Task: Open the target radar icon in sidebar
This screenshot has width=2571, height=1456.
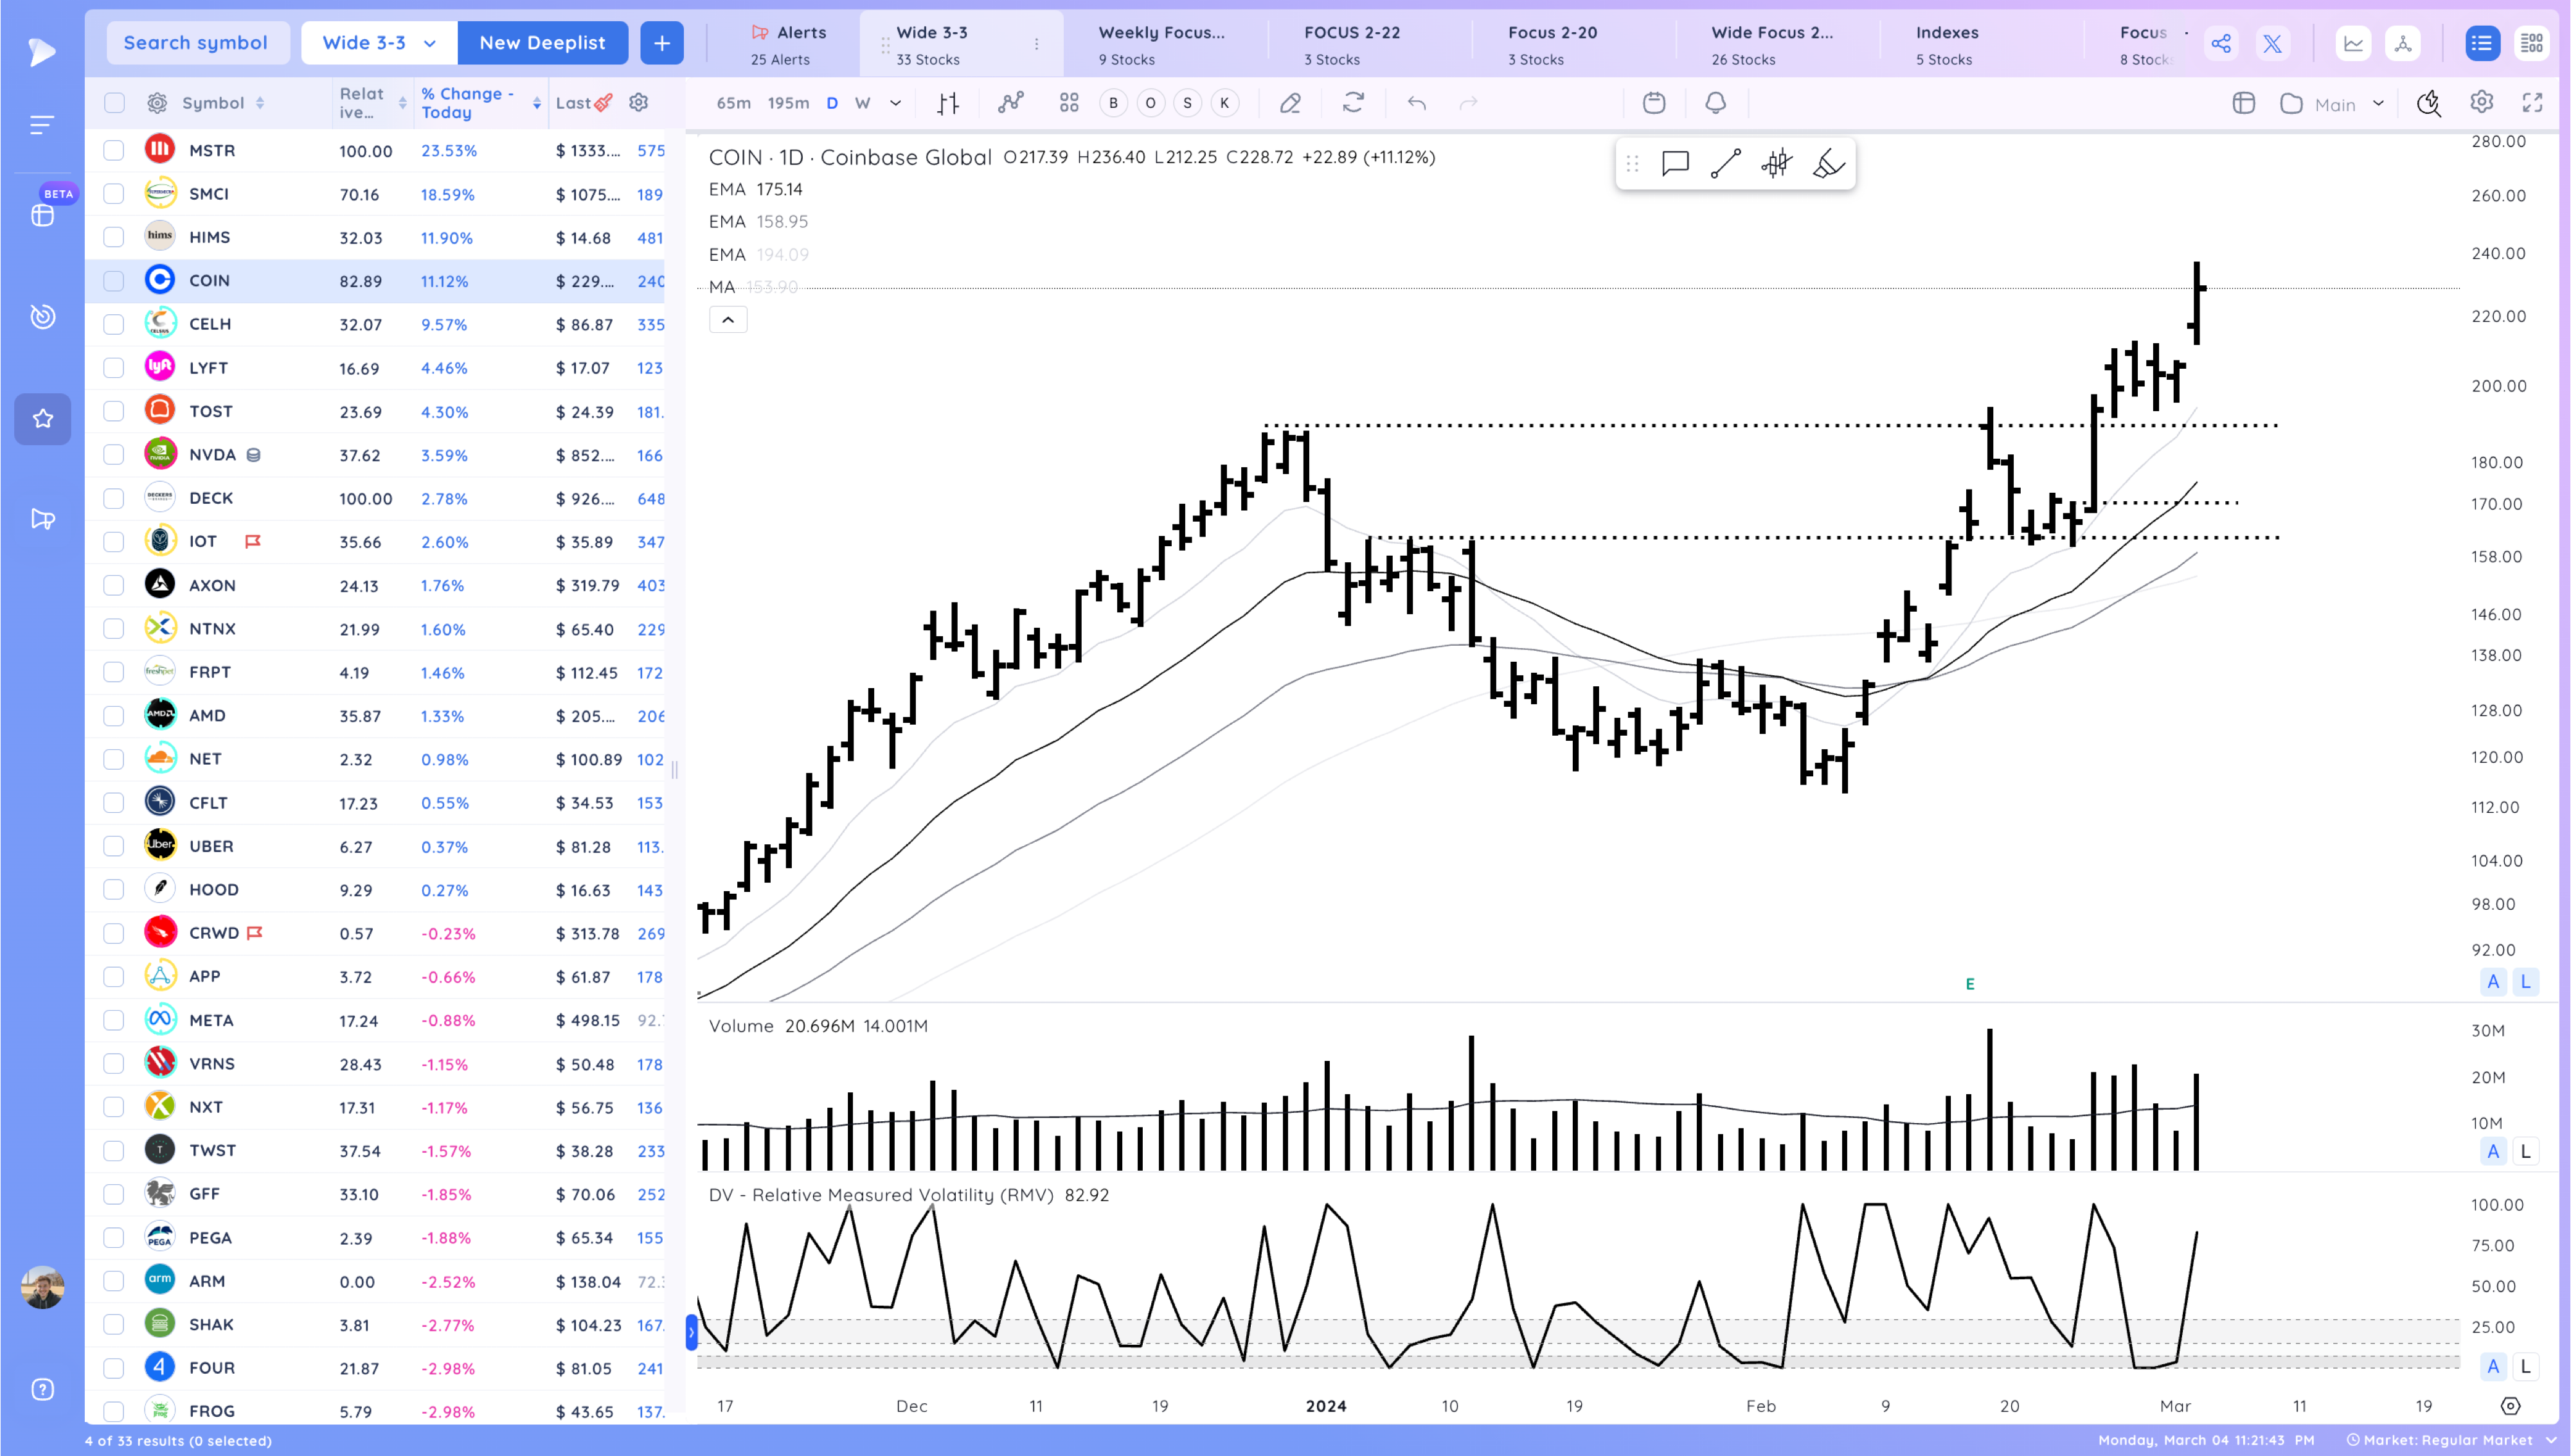Action: click(x=42, y=316)
